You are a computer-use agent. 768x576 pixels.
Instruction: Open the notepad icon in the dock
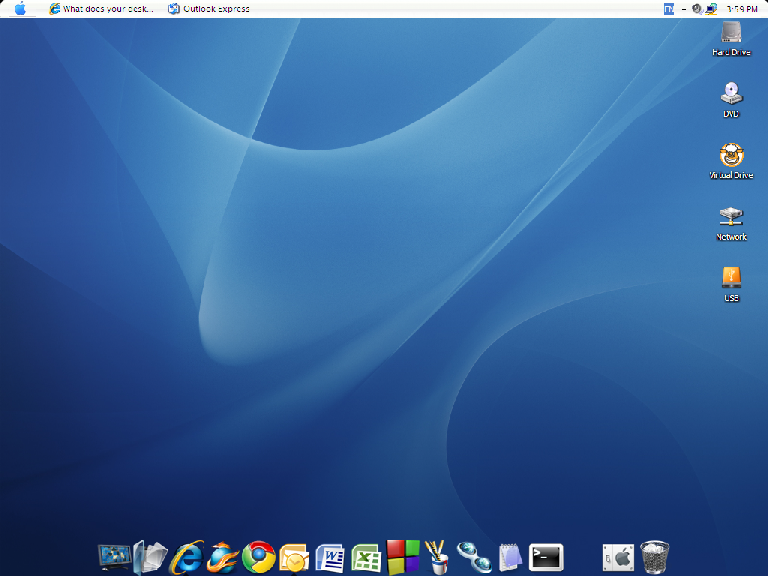click(x=510, y=556)
